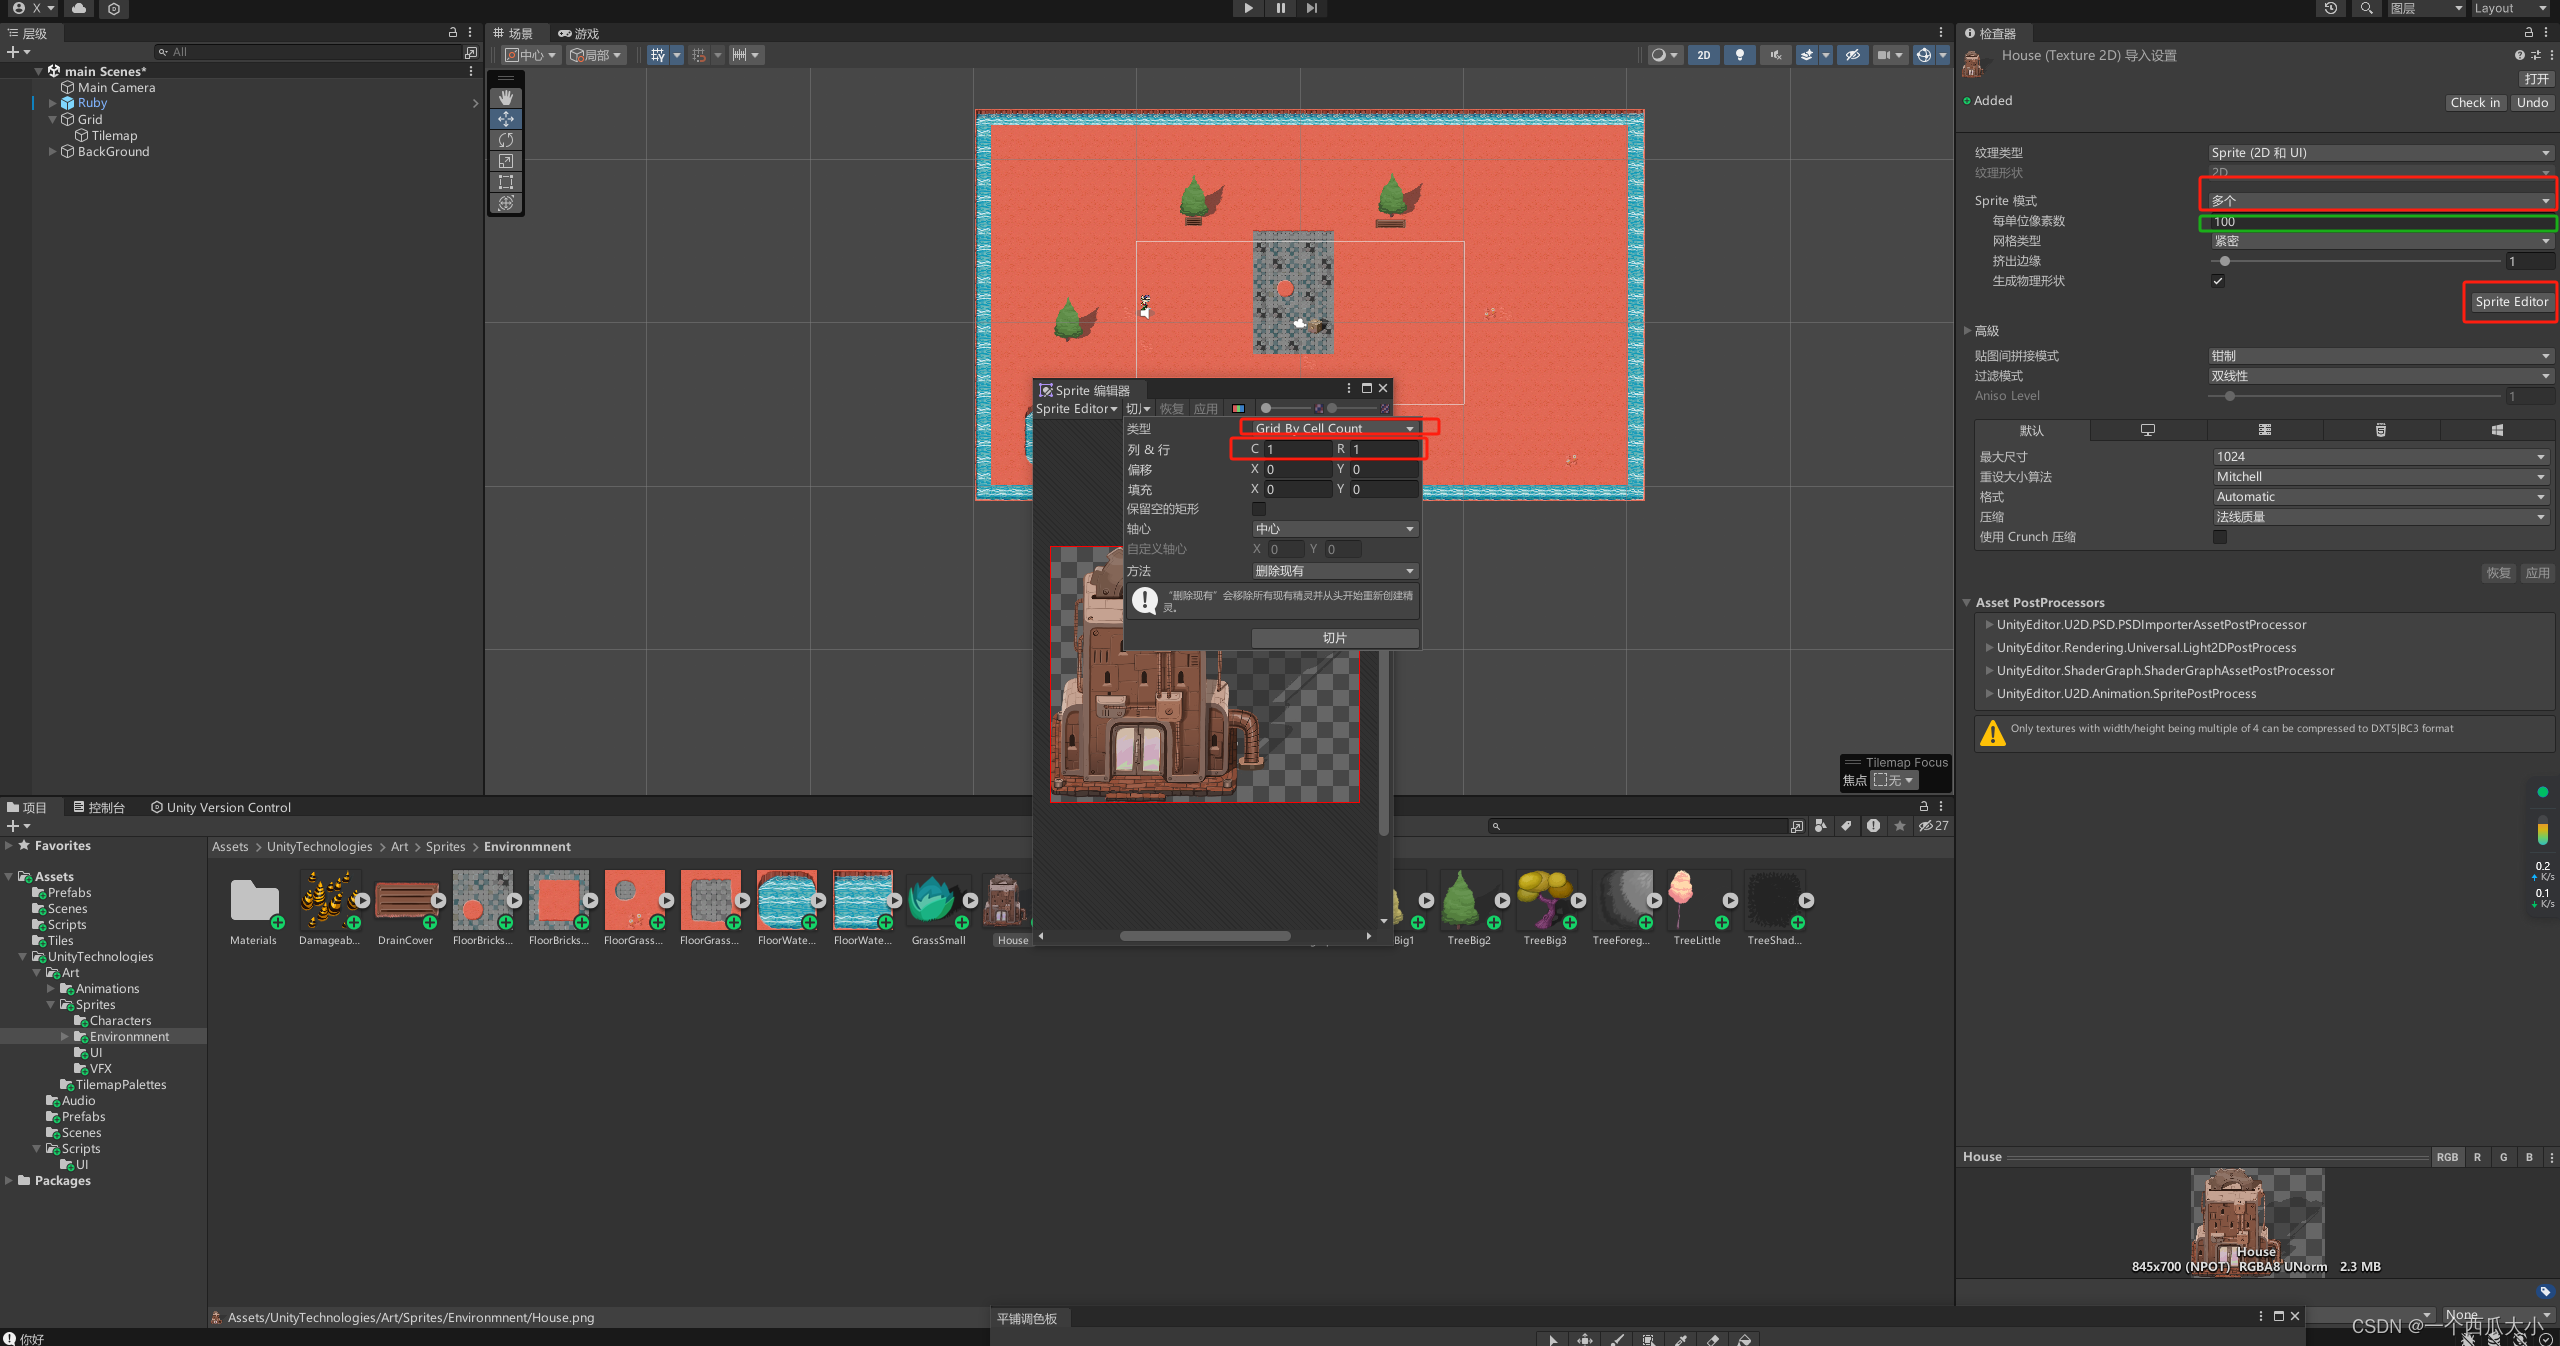Open the Sprite 模式 dropdown

pos(2380,201)
